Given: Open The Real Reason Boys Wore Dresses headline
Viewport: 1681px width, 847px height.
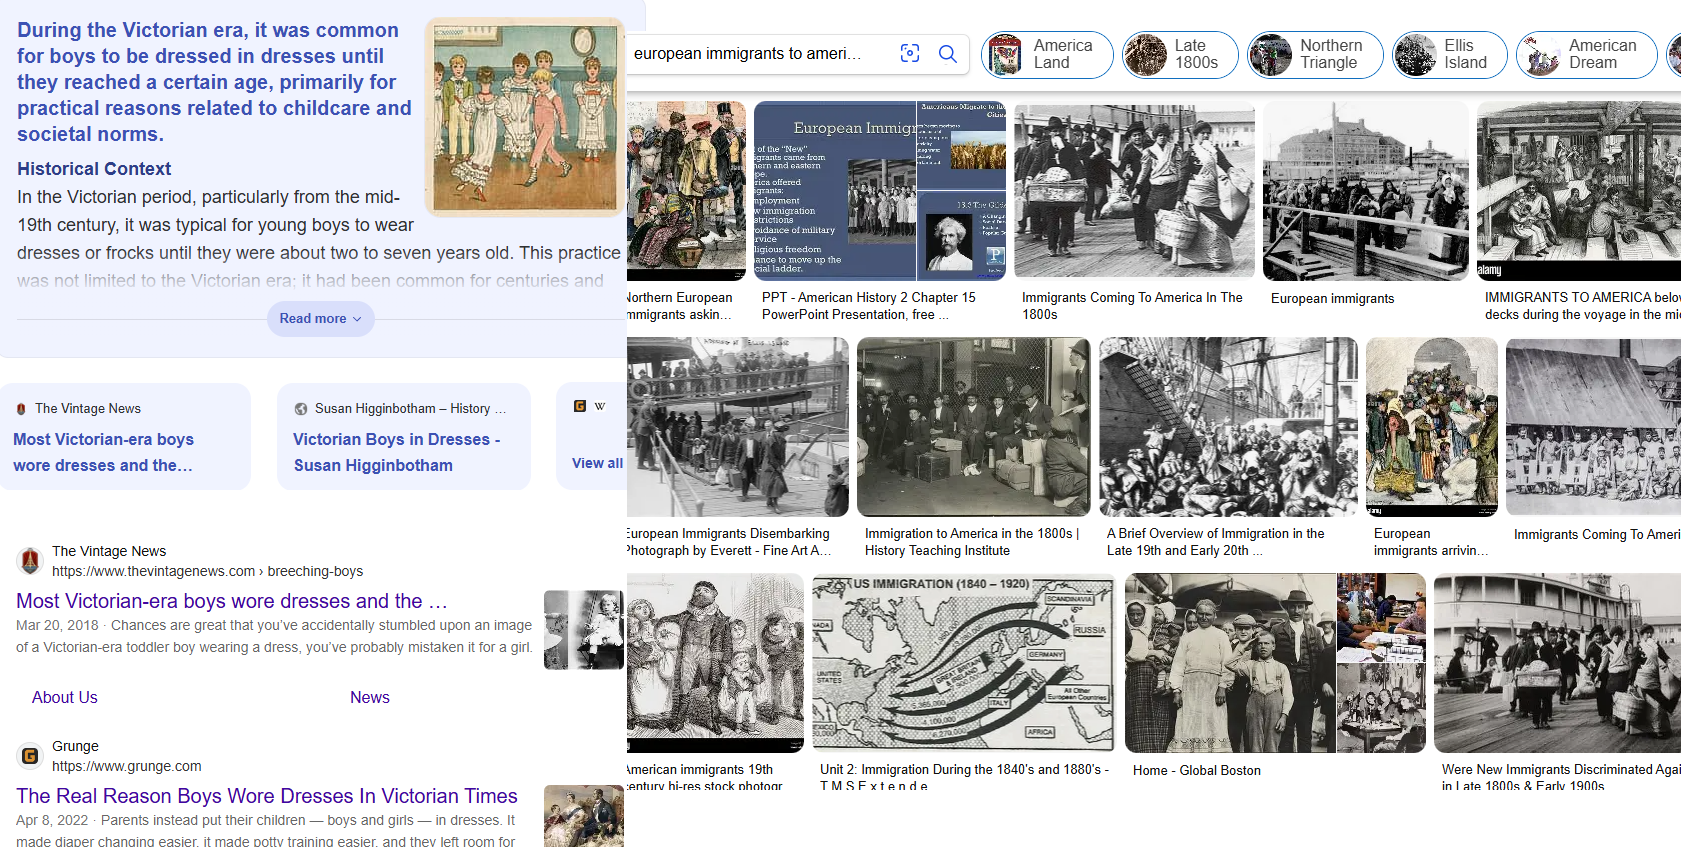Looking at the screenshot, I should (x=267, y=796).
